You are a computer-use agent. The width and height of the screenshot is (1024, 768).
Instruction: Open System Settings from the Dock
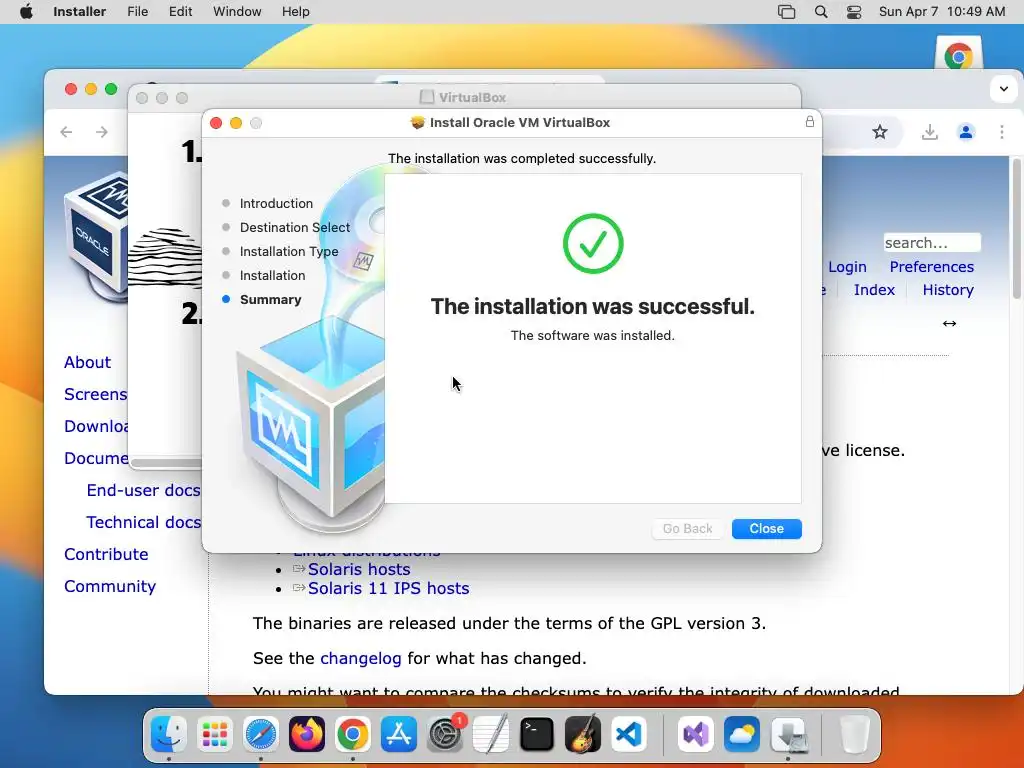tap(445, 734)
